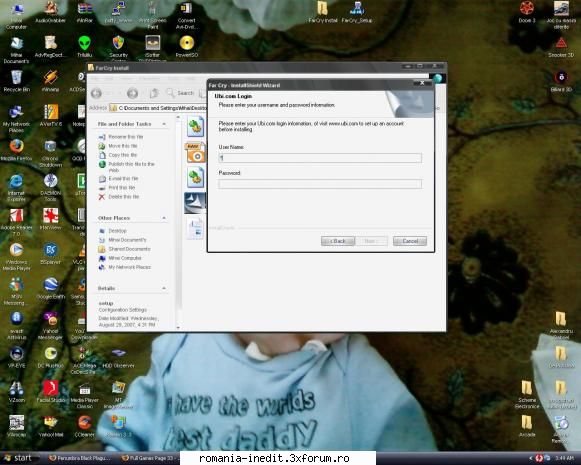Image resolution: width=581 pixels, height=465 pixels.
Task: Launch Doom 3 shortcut
Action: [x=527, y=8]
